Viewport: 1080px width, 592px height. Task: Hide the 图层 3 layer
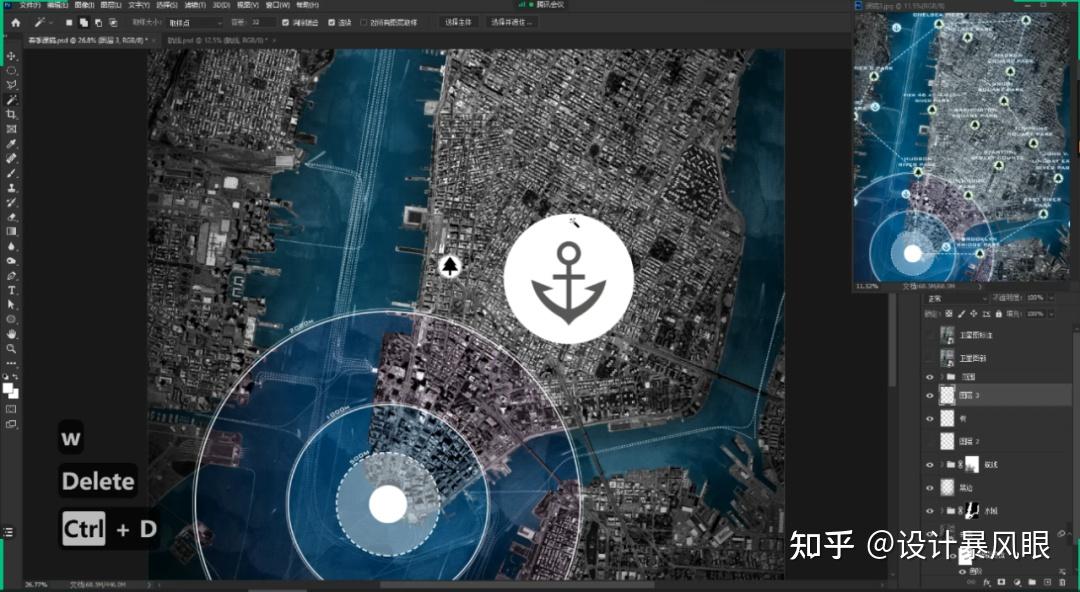point(930,396)
